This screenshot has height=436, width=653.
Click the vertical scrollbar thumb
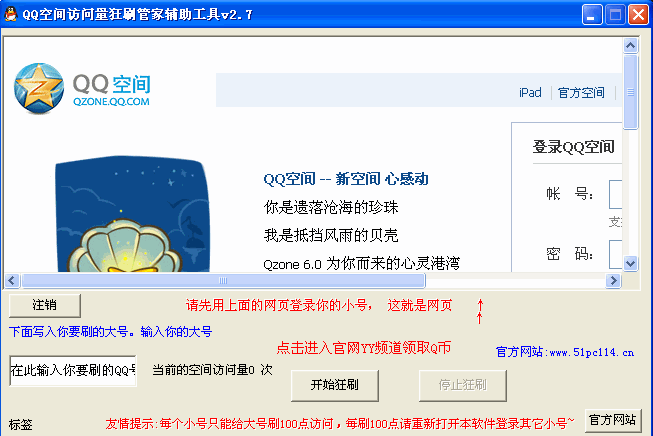(x=631, y=92)
